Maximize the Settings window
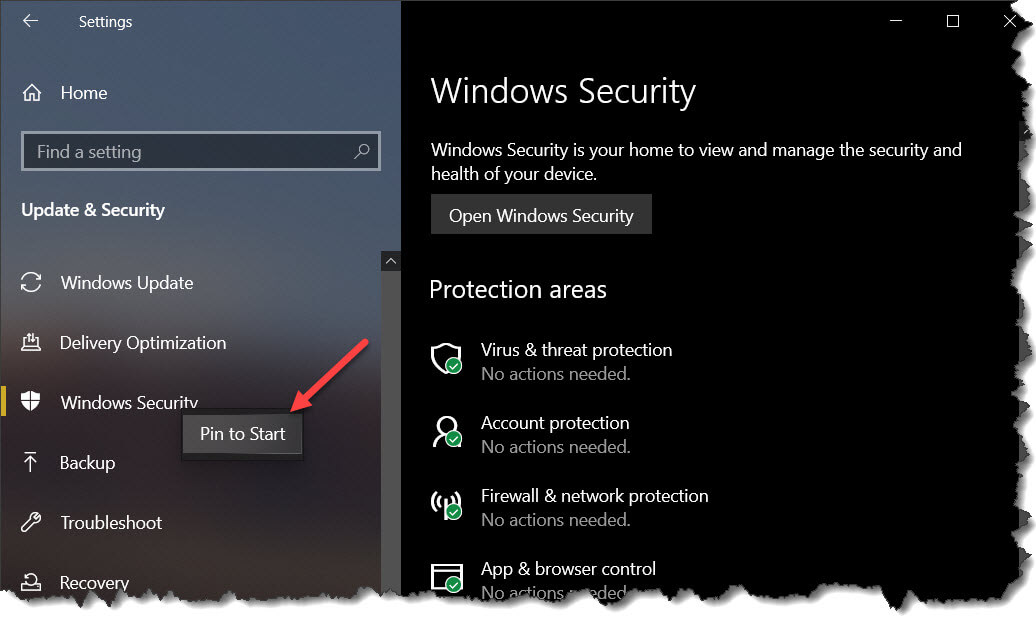This screenshot has height=618, width=1036. [953, 21]
